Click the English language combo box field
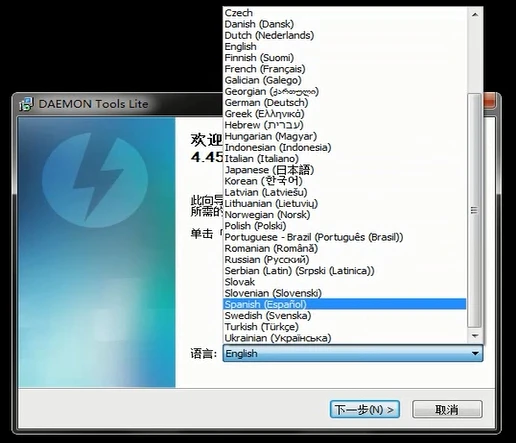 352,353
